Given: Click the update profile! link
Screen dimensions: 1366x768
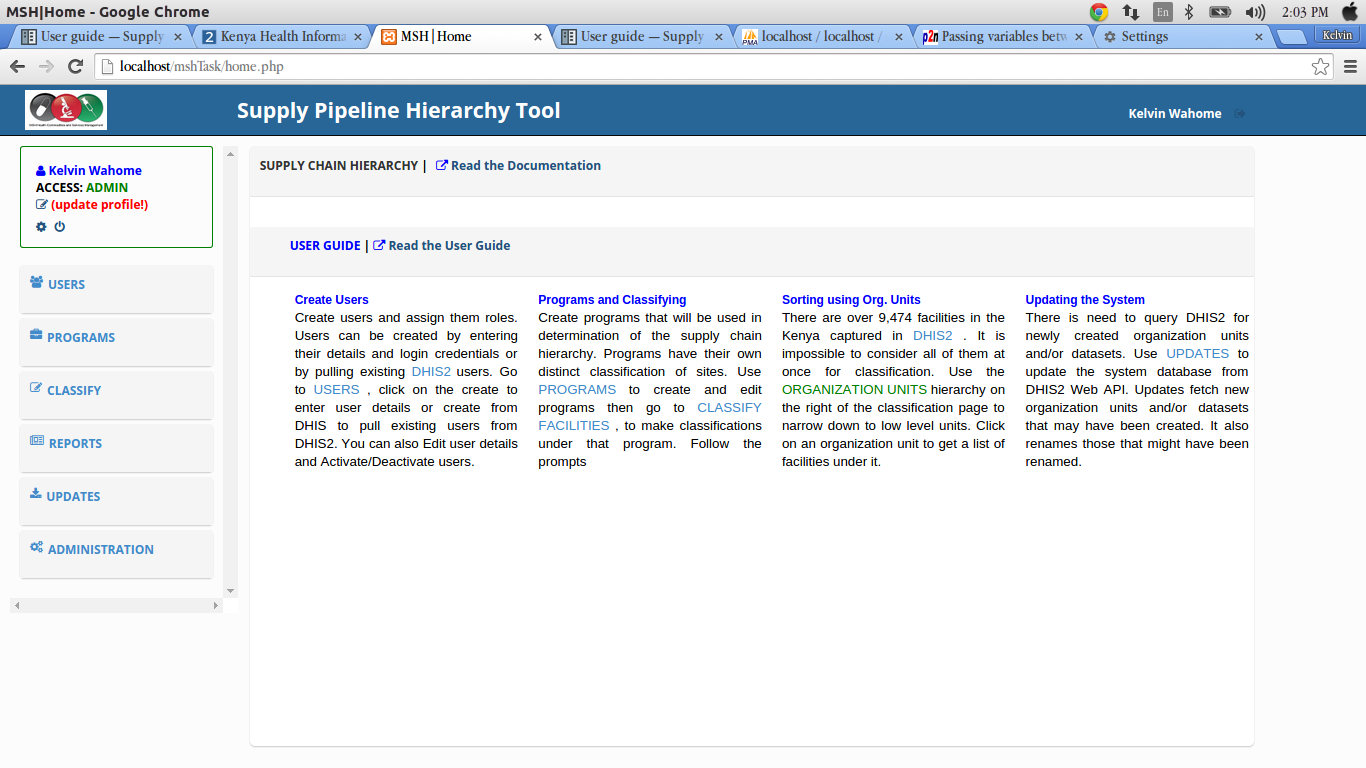Looking at the screenshot, I should 100,205.
